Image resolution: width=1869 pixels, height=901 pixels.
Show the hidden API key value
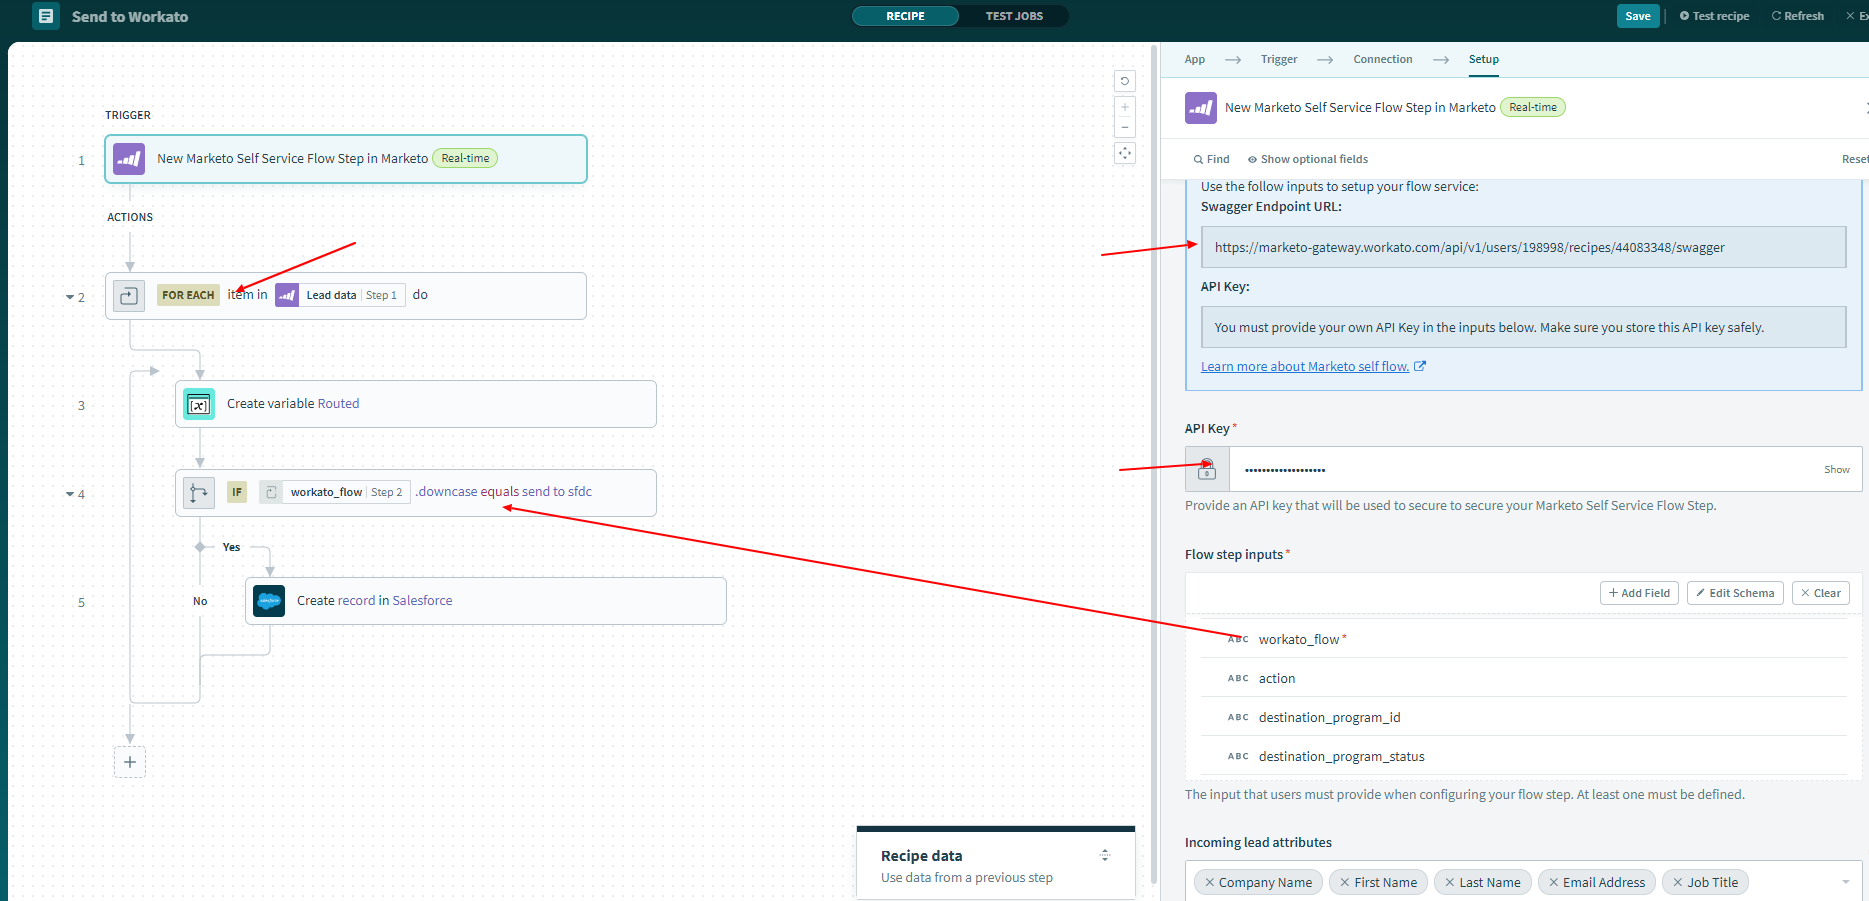coord(1836,470)
